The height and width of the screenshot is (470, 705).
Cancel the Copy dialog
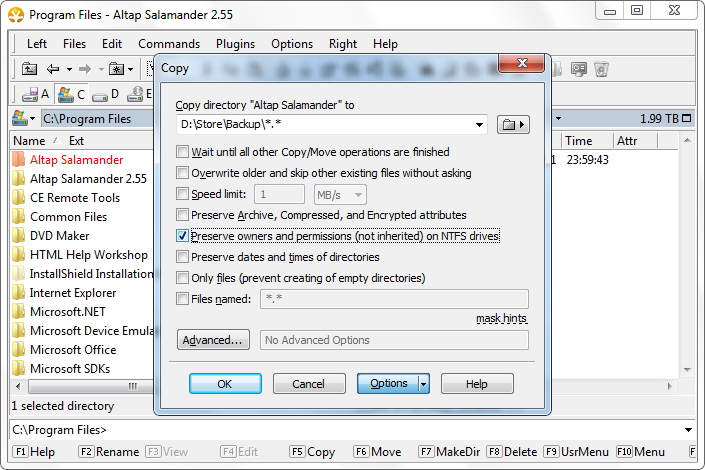coord(309,384)
